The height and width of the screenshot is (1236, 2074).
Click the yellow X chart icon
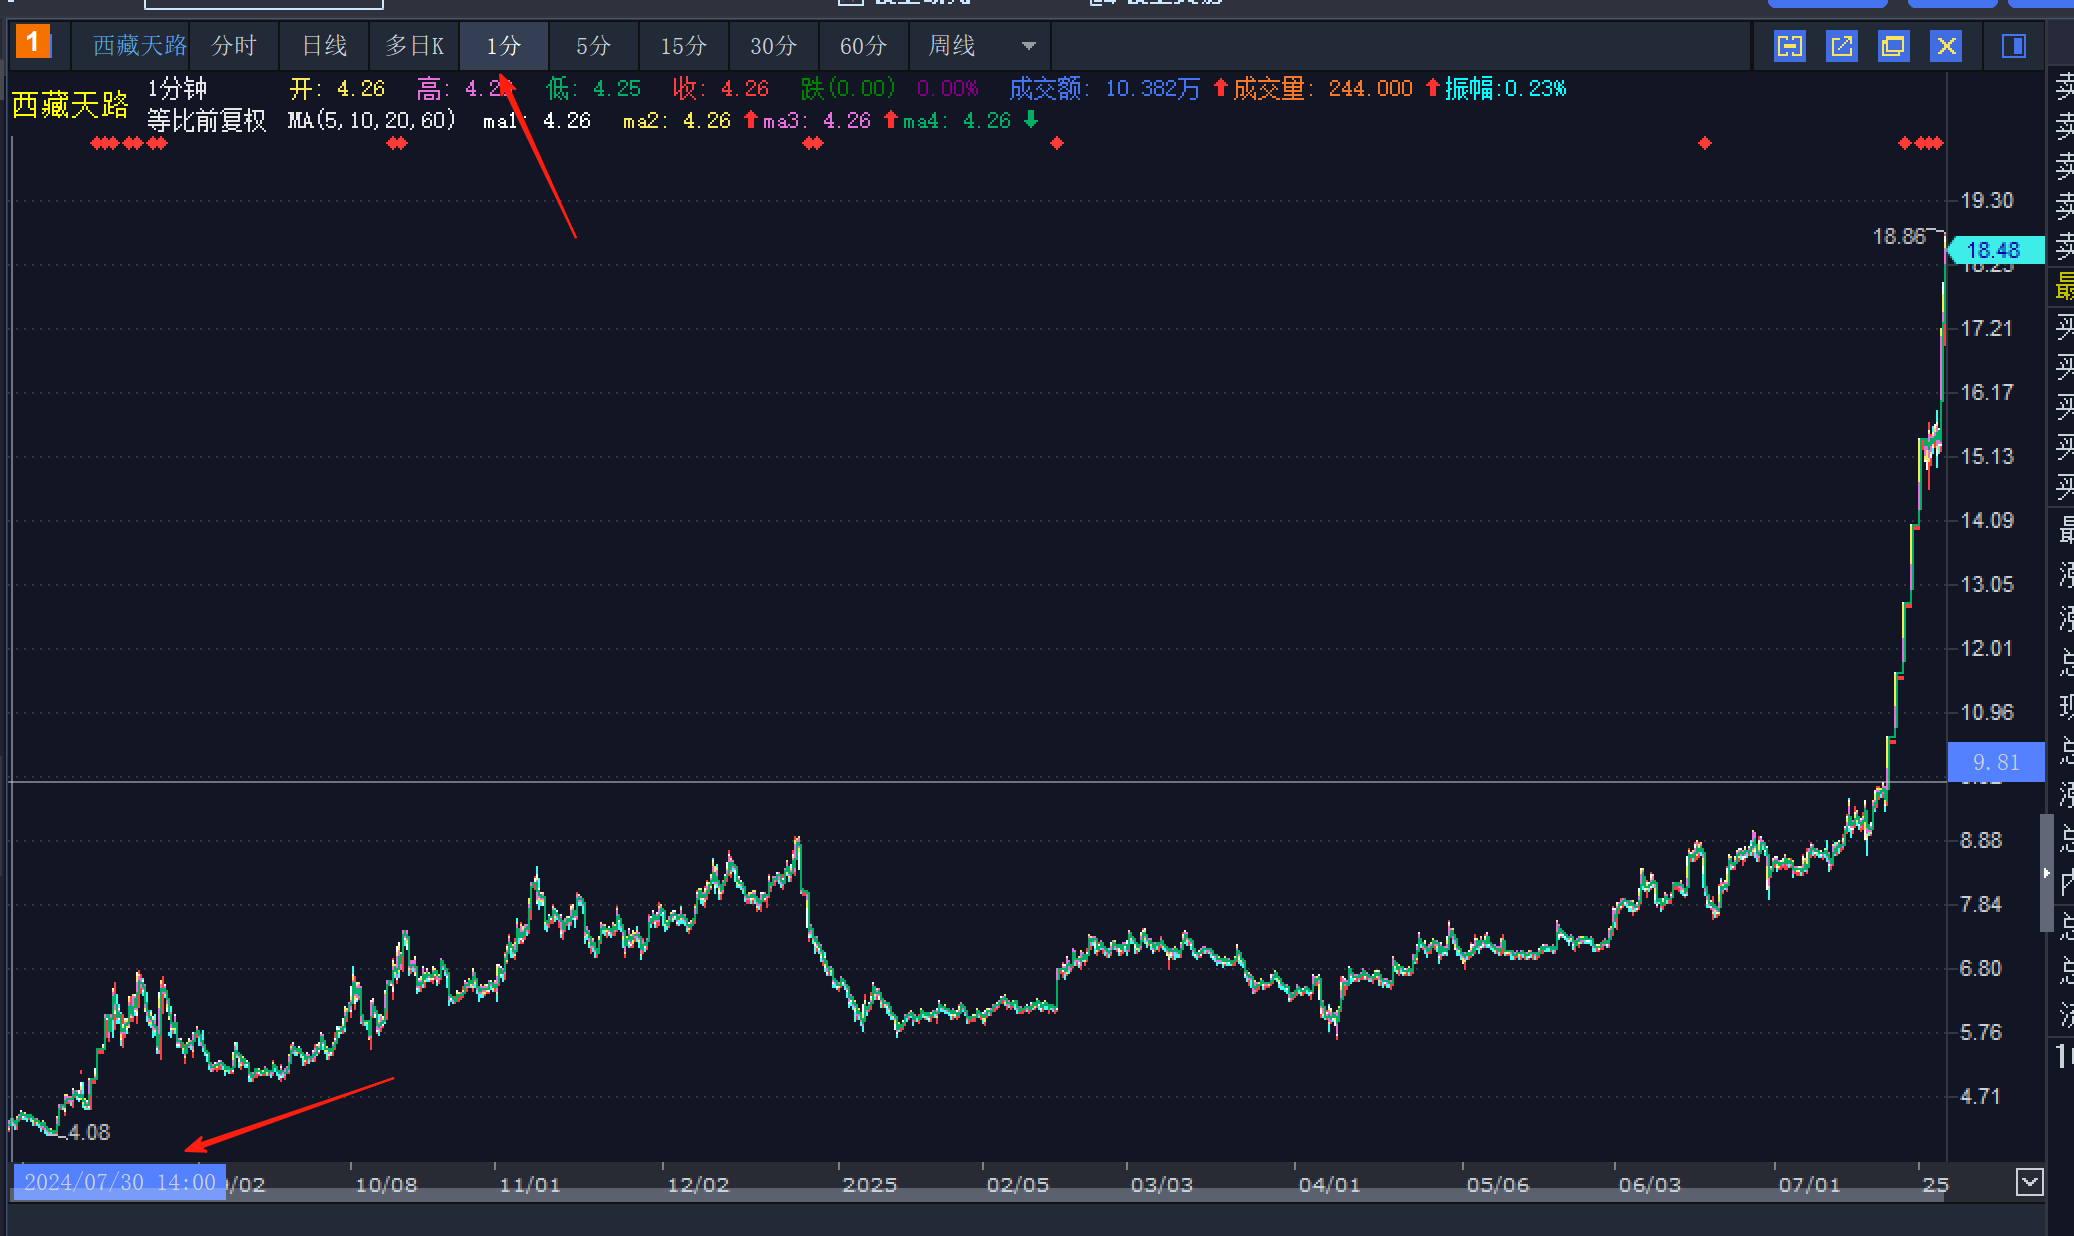pyautogui.click(x=1945, y=46)
